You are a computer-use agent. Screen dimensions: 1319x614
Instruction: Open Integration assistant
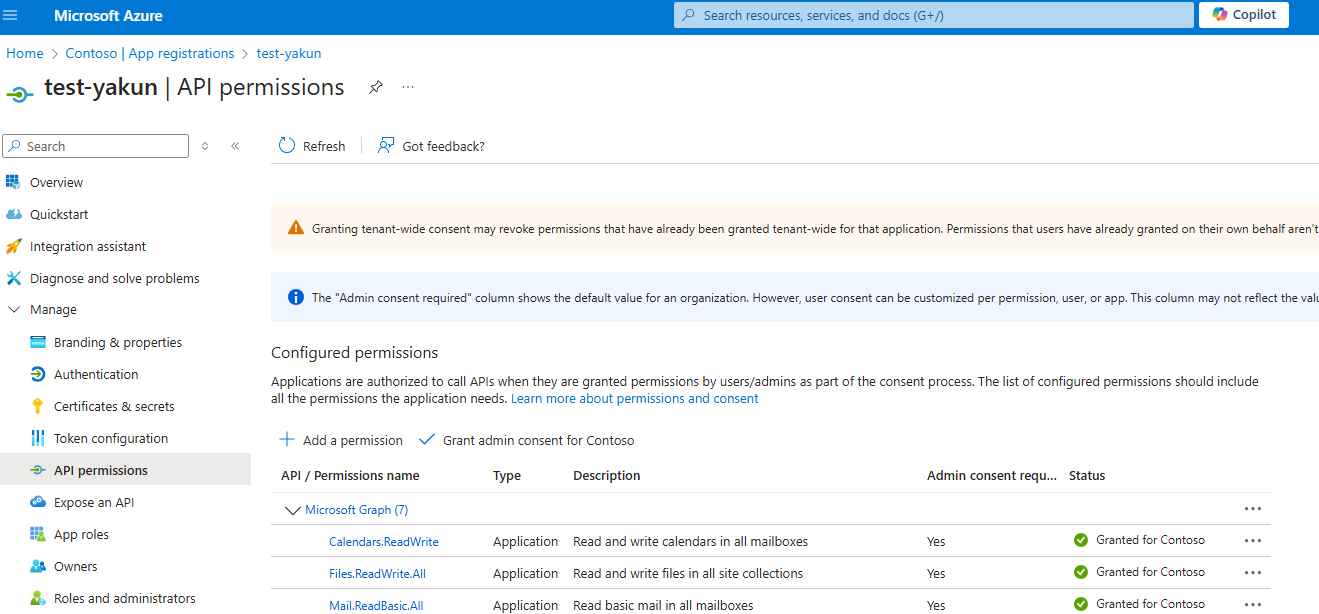tap(88, 246)
